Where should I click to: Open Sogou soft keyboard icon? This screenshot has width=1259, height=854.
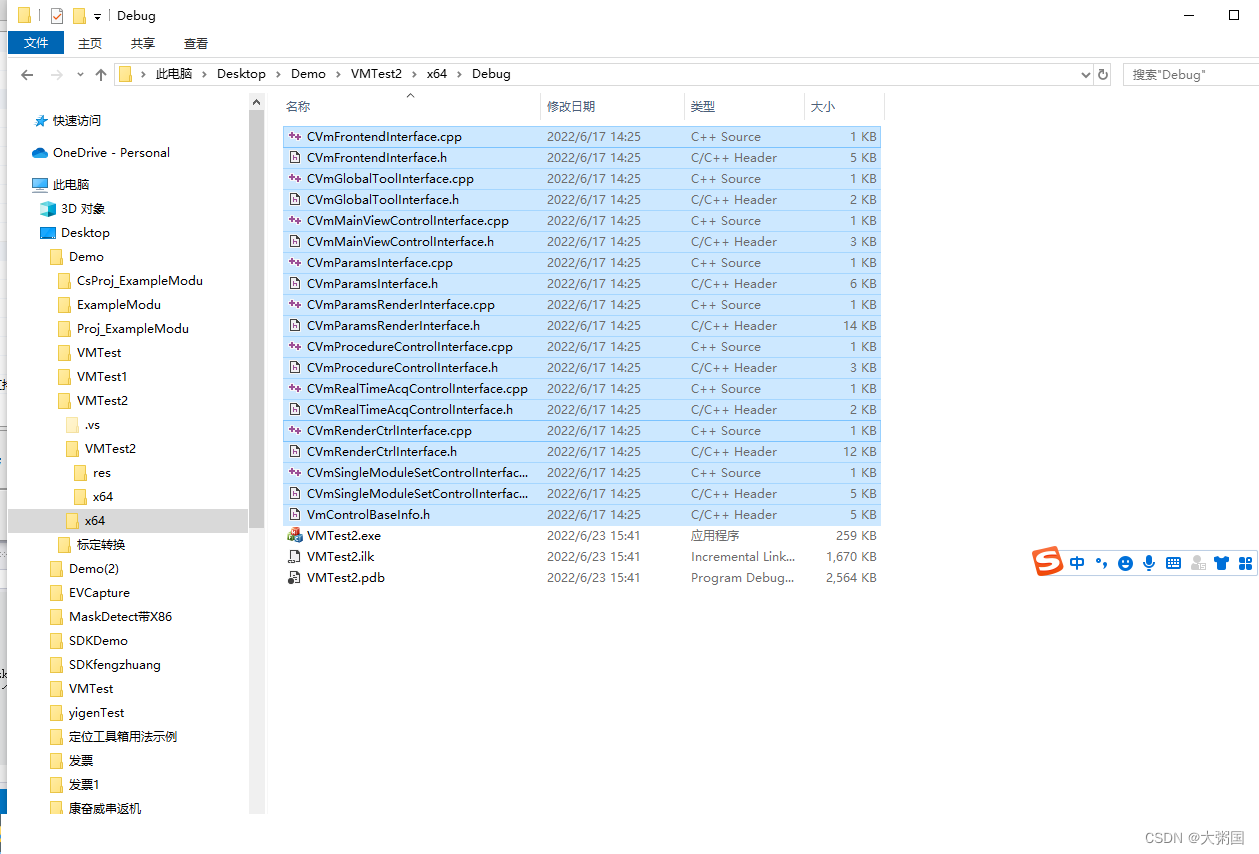(x=1173, y=563)
